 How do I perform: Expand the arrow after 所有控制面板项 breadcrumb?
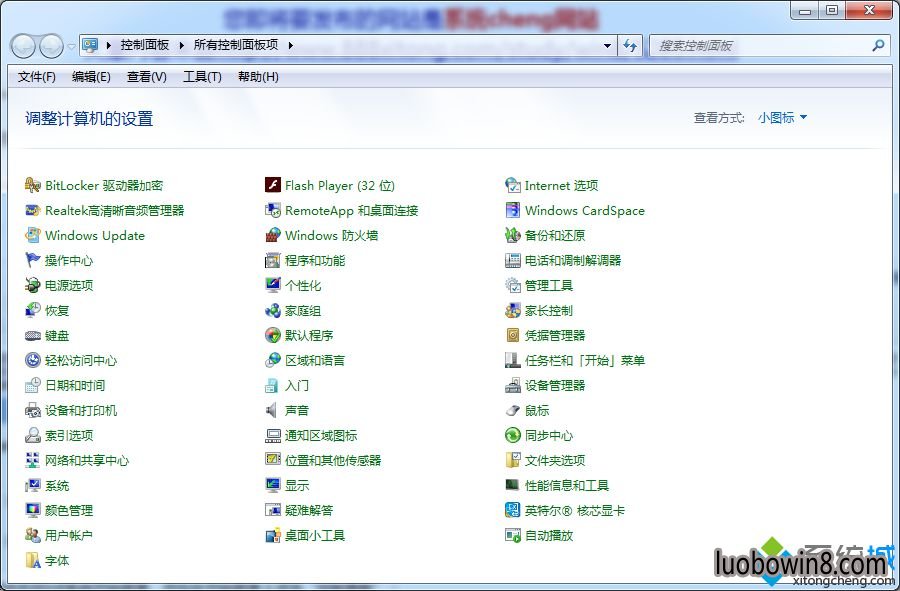point(290,45)
